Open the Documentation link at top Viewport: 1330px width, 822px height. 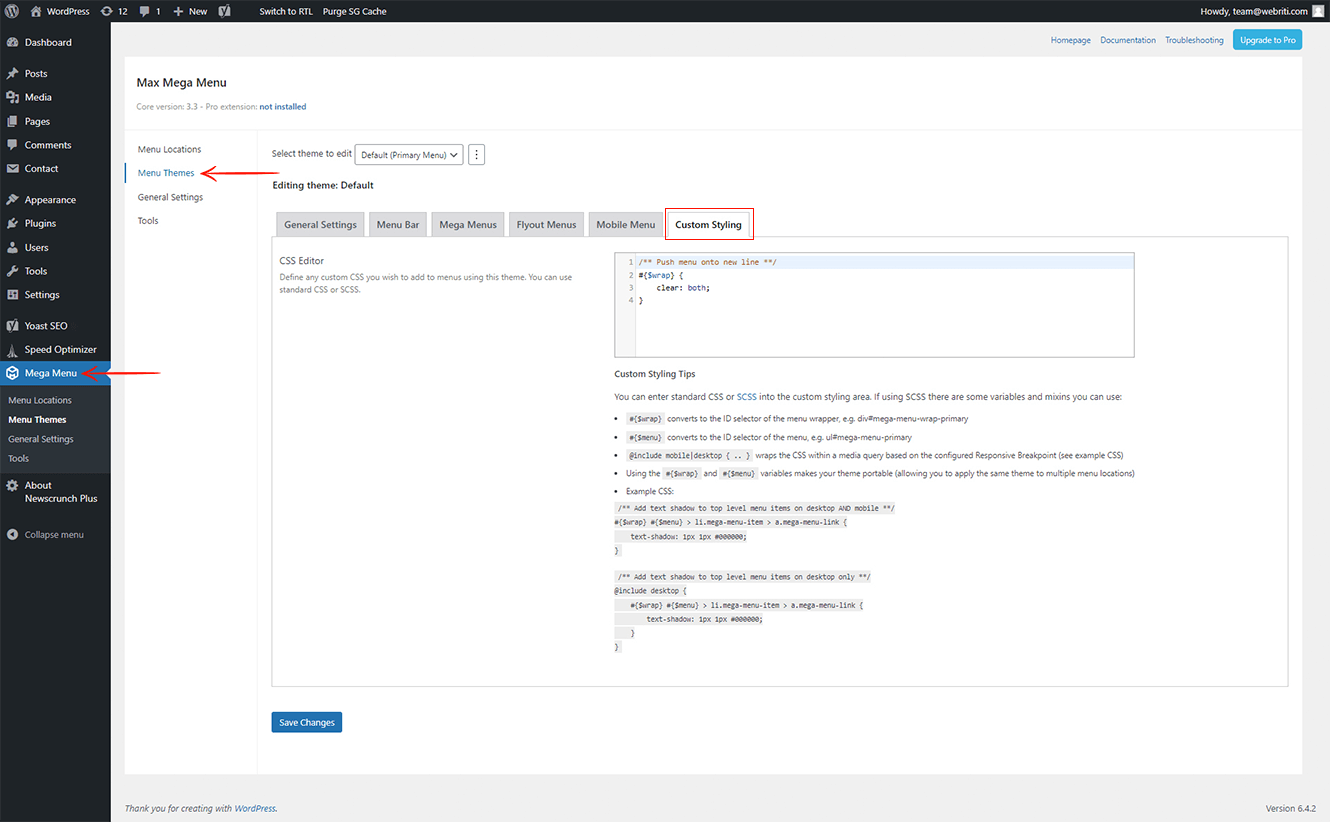1128,40
